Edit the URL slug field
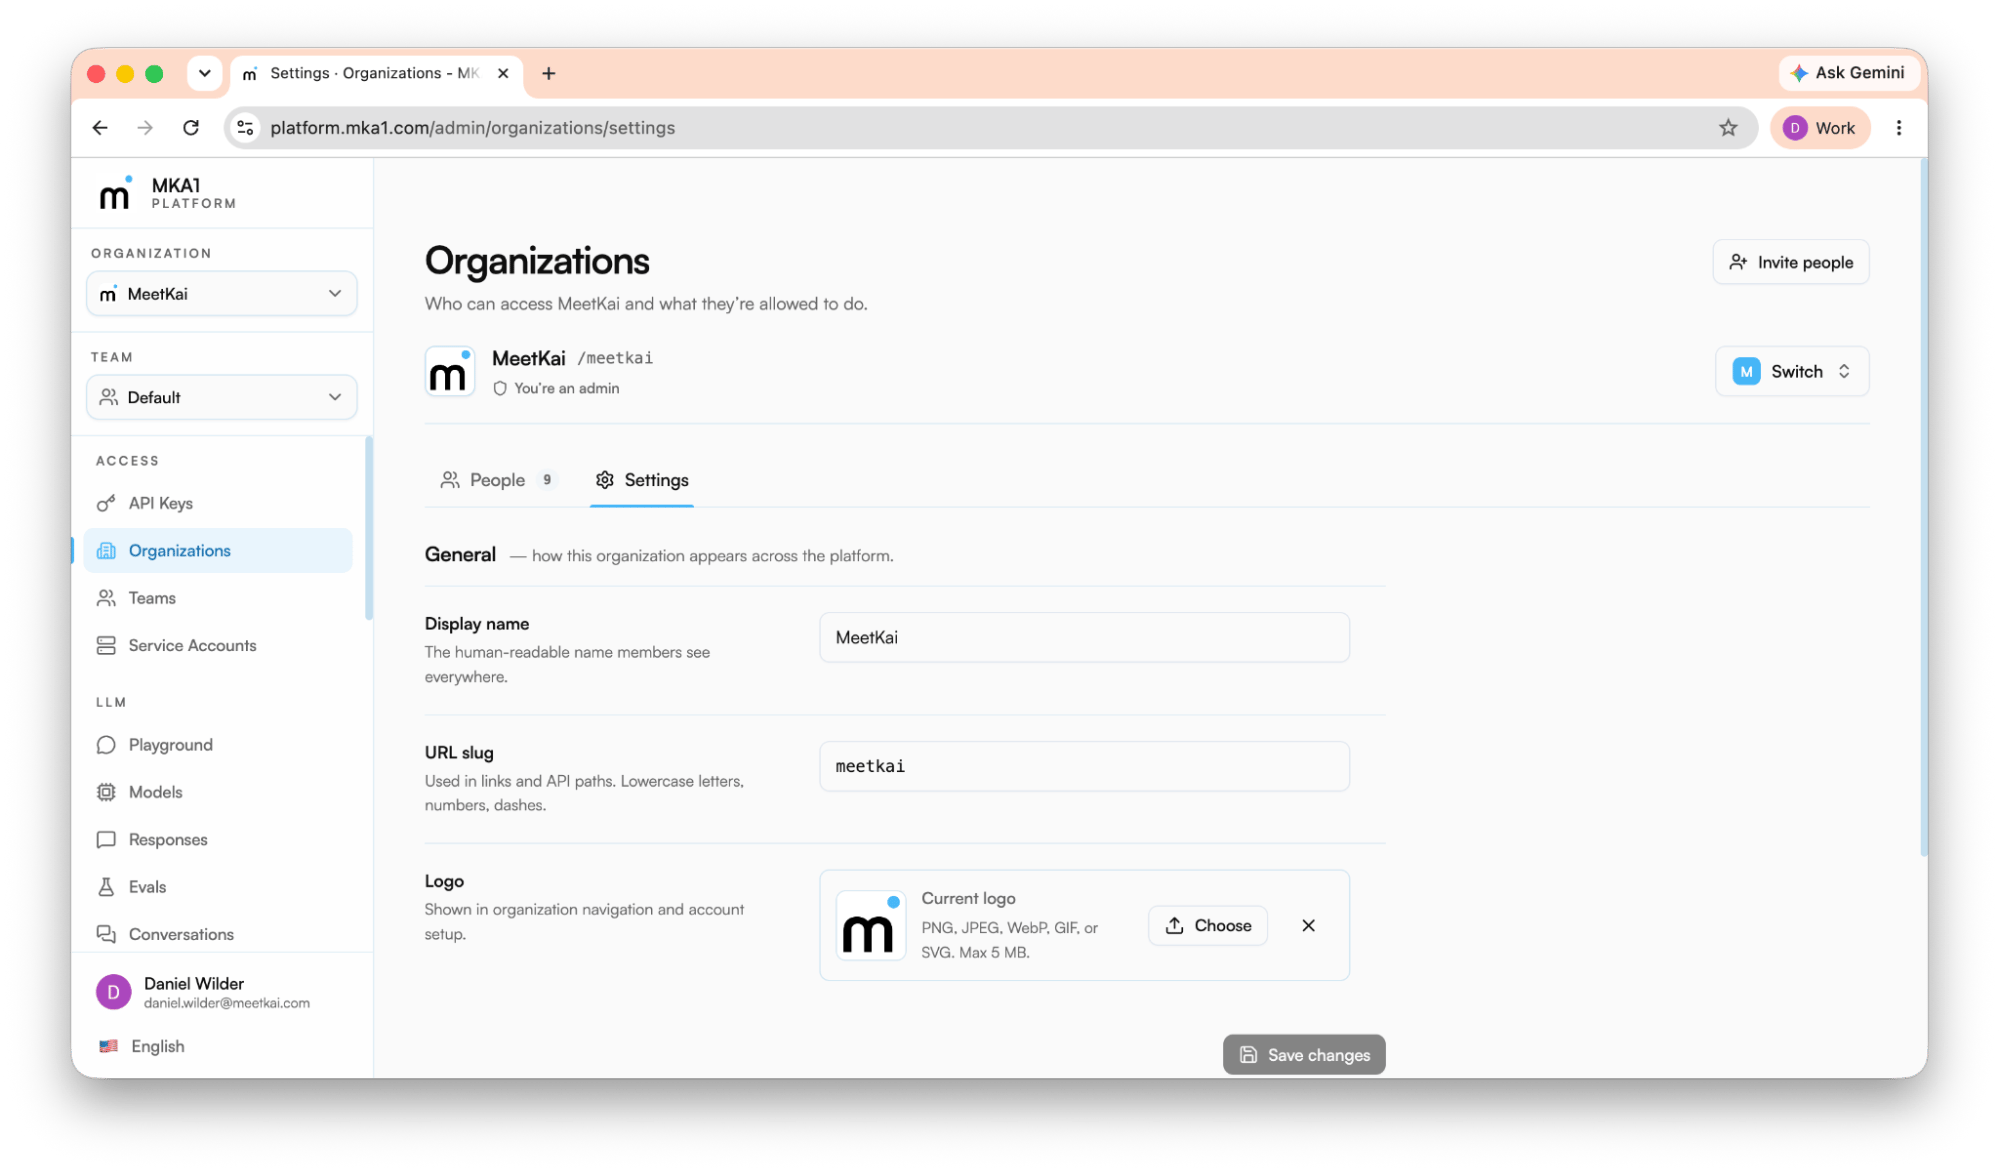 [1084, 766]
